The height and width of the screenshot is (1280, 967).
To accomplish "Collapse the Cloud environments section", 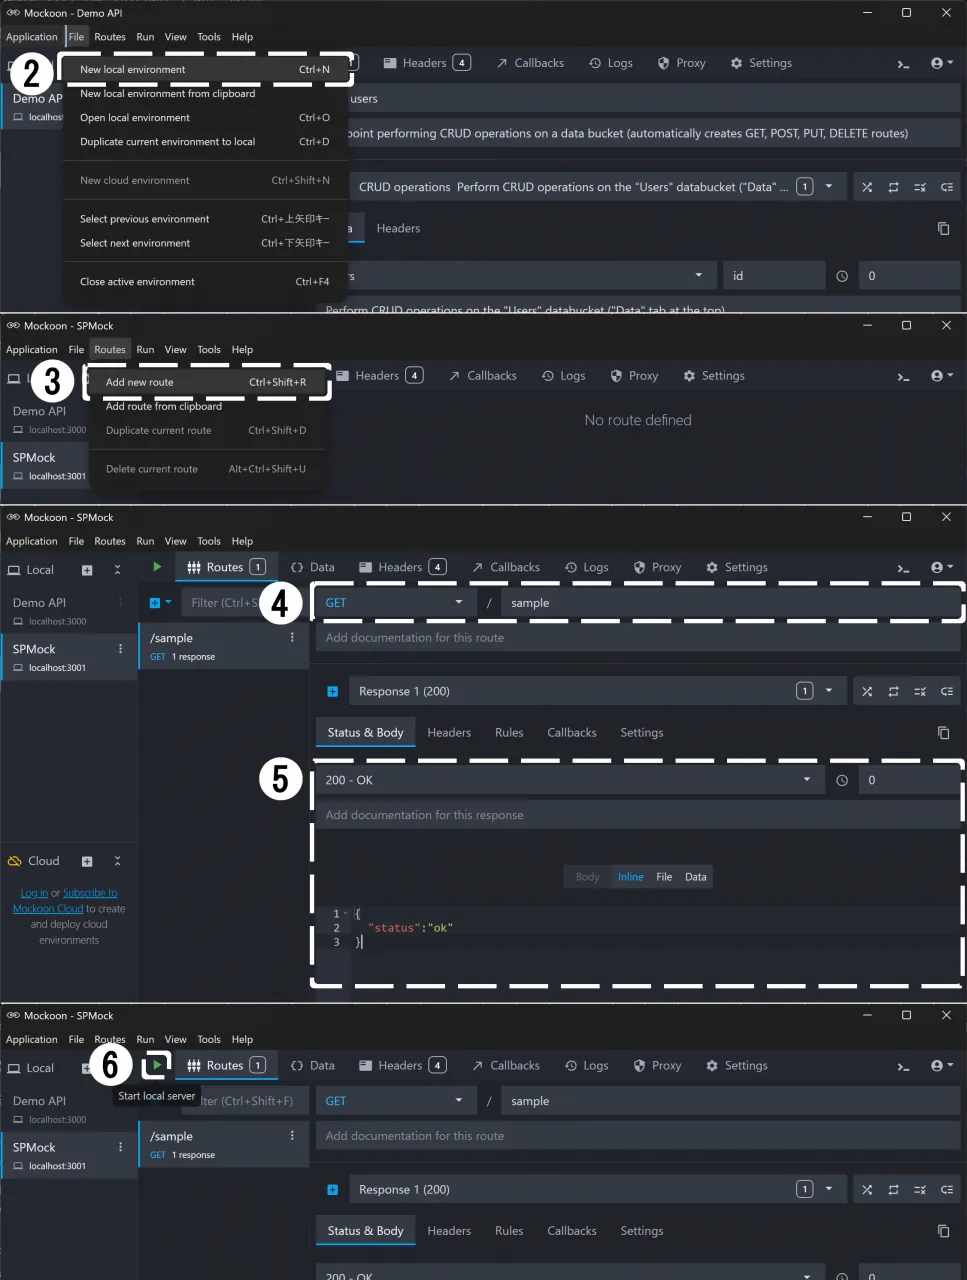I will tap(117, 861).
